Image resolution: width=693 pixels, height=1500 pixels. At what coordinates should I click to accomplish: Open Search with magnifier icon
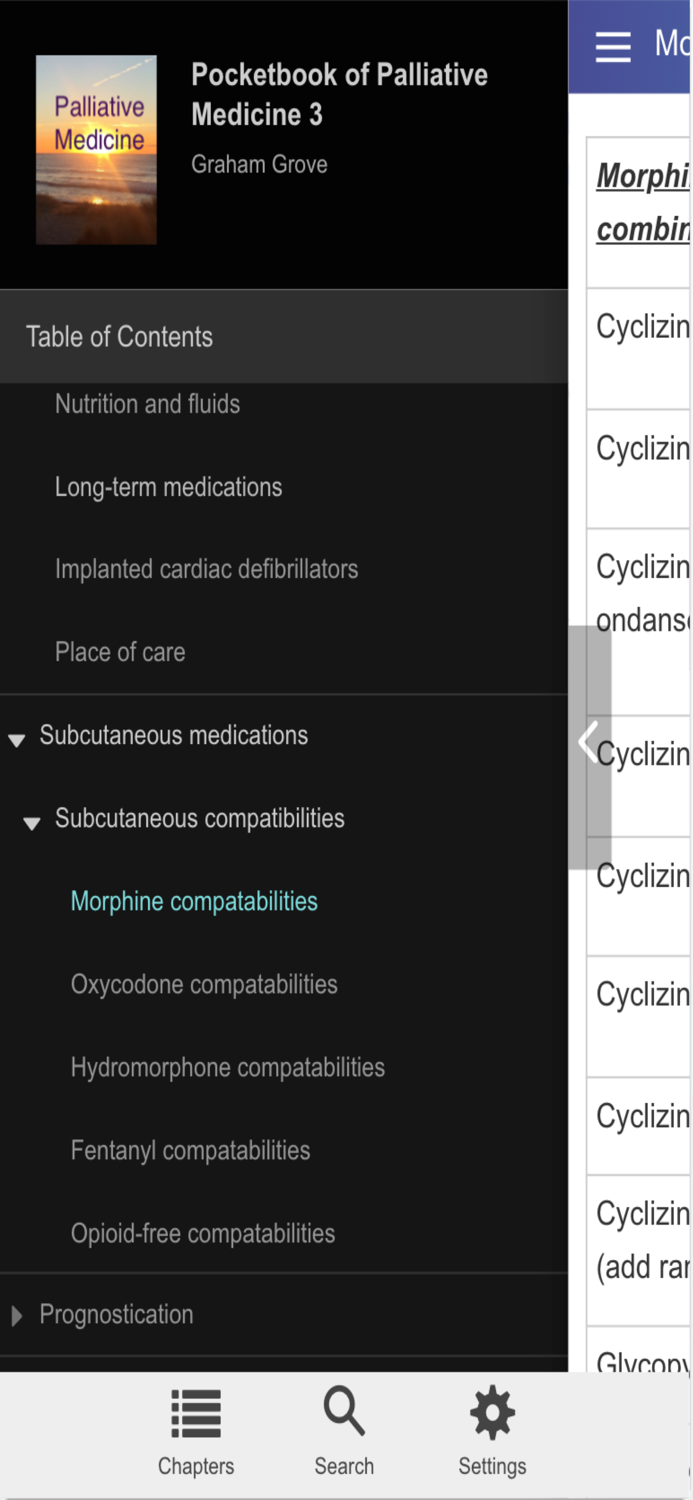pos(344,1413)
